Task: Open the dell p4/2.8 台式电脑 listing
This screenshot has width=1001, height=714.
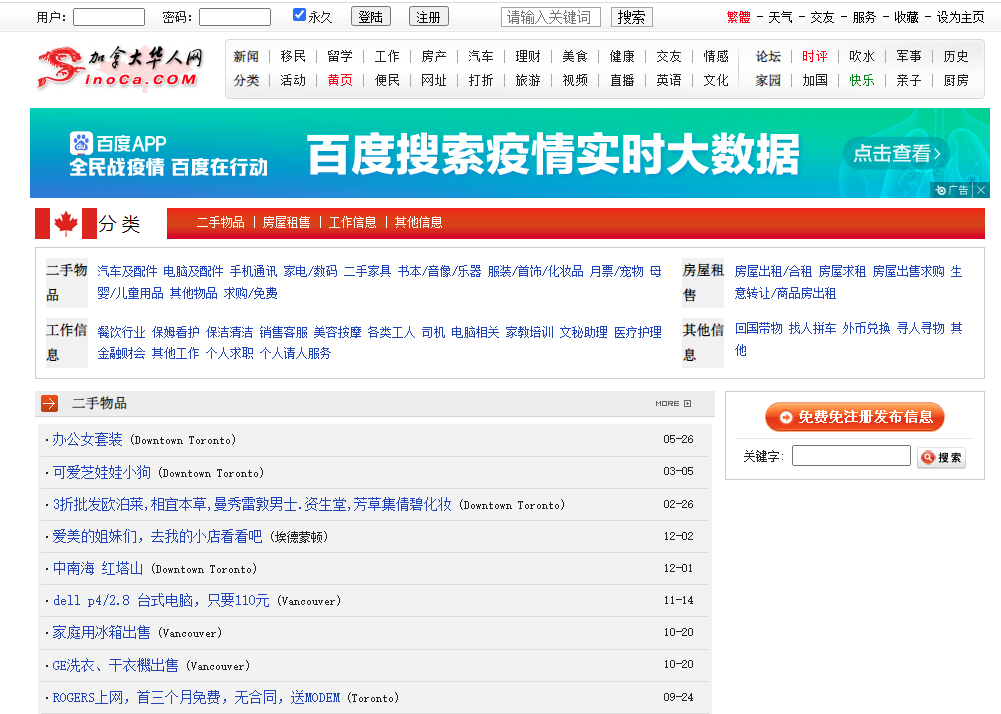Action: coord(161,600)
